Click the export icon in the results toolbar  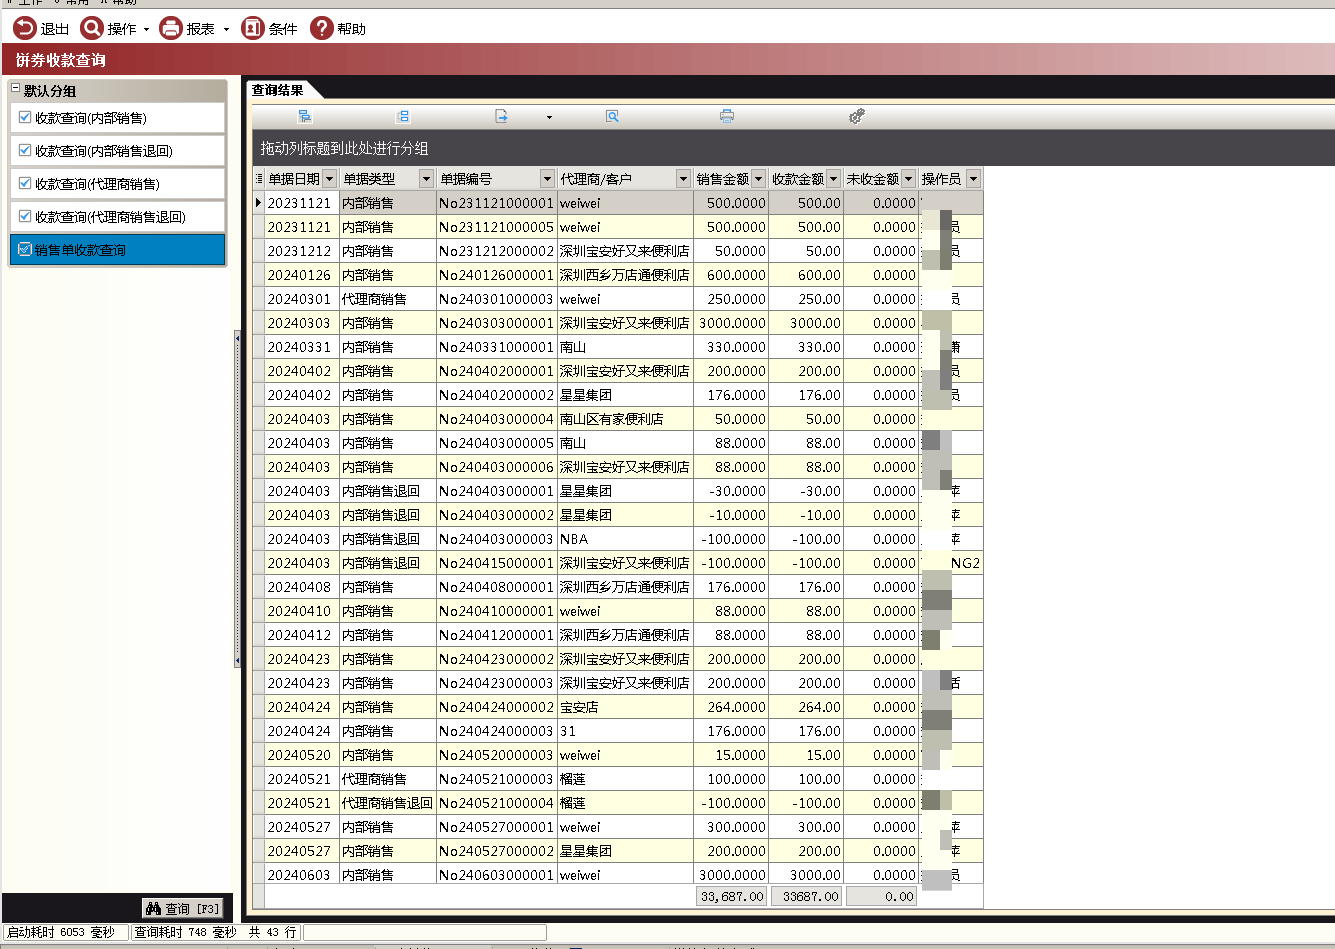click(x=502, y=117)
